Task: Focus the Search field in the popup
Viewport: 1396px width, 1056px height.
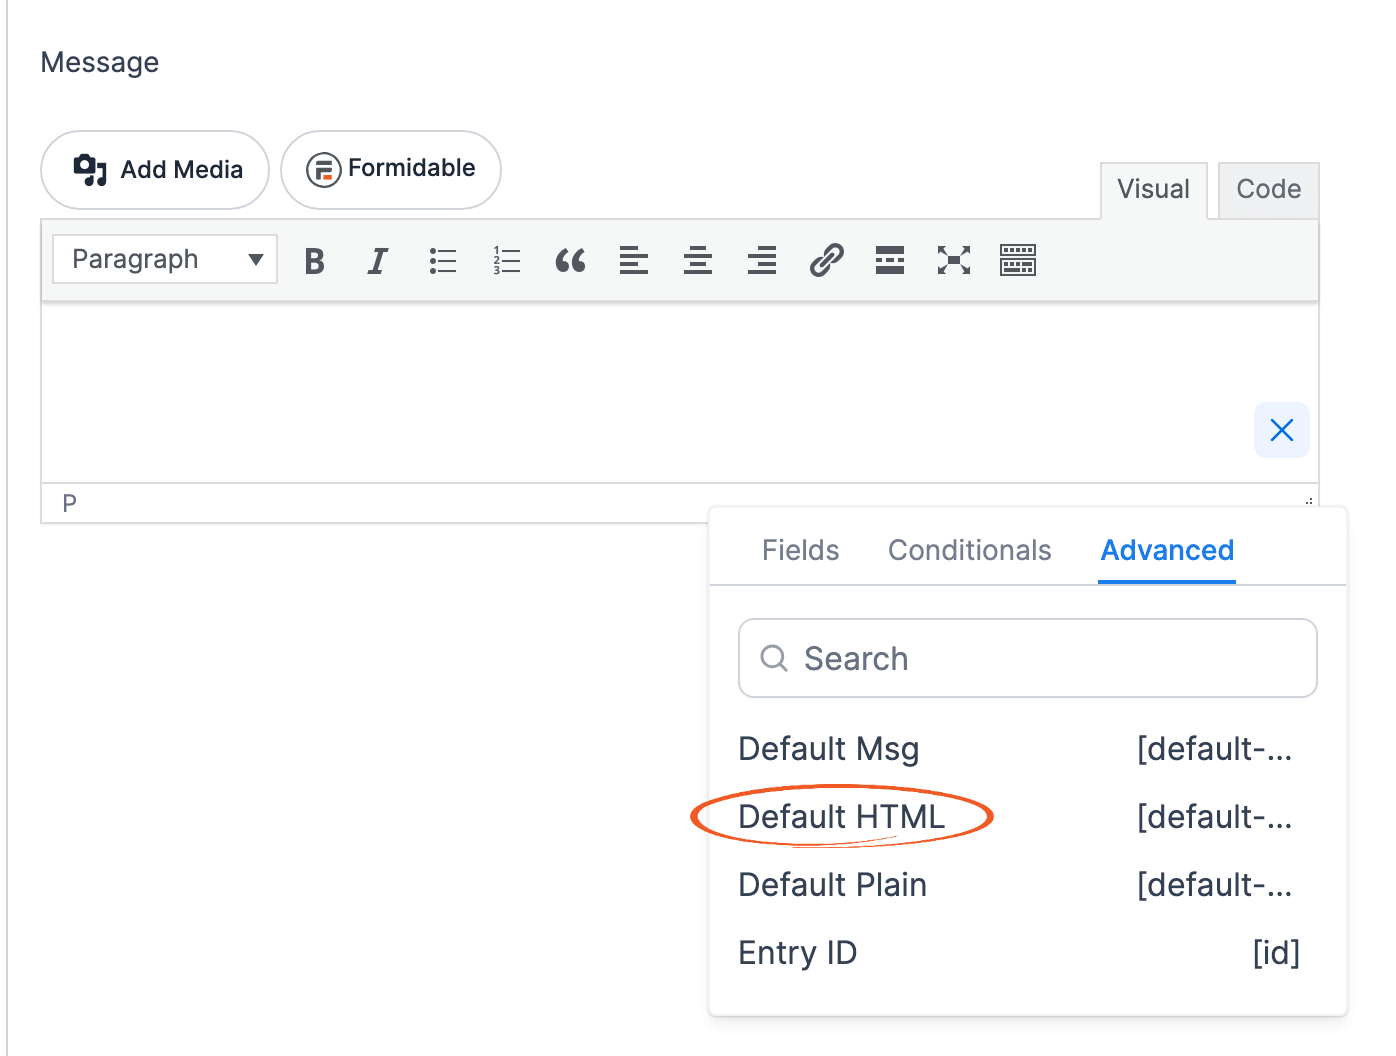Action: (x=1028, y=658)
